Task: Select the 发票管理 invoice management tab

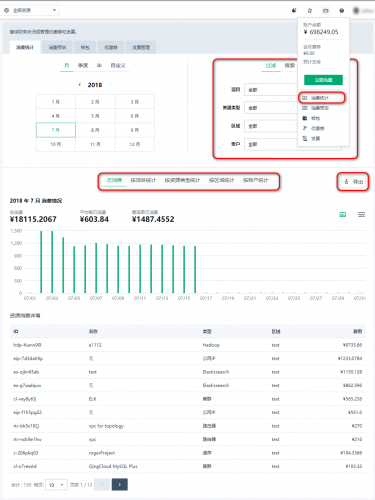Action: (x=141, y=47)
